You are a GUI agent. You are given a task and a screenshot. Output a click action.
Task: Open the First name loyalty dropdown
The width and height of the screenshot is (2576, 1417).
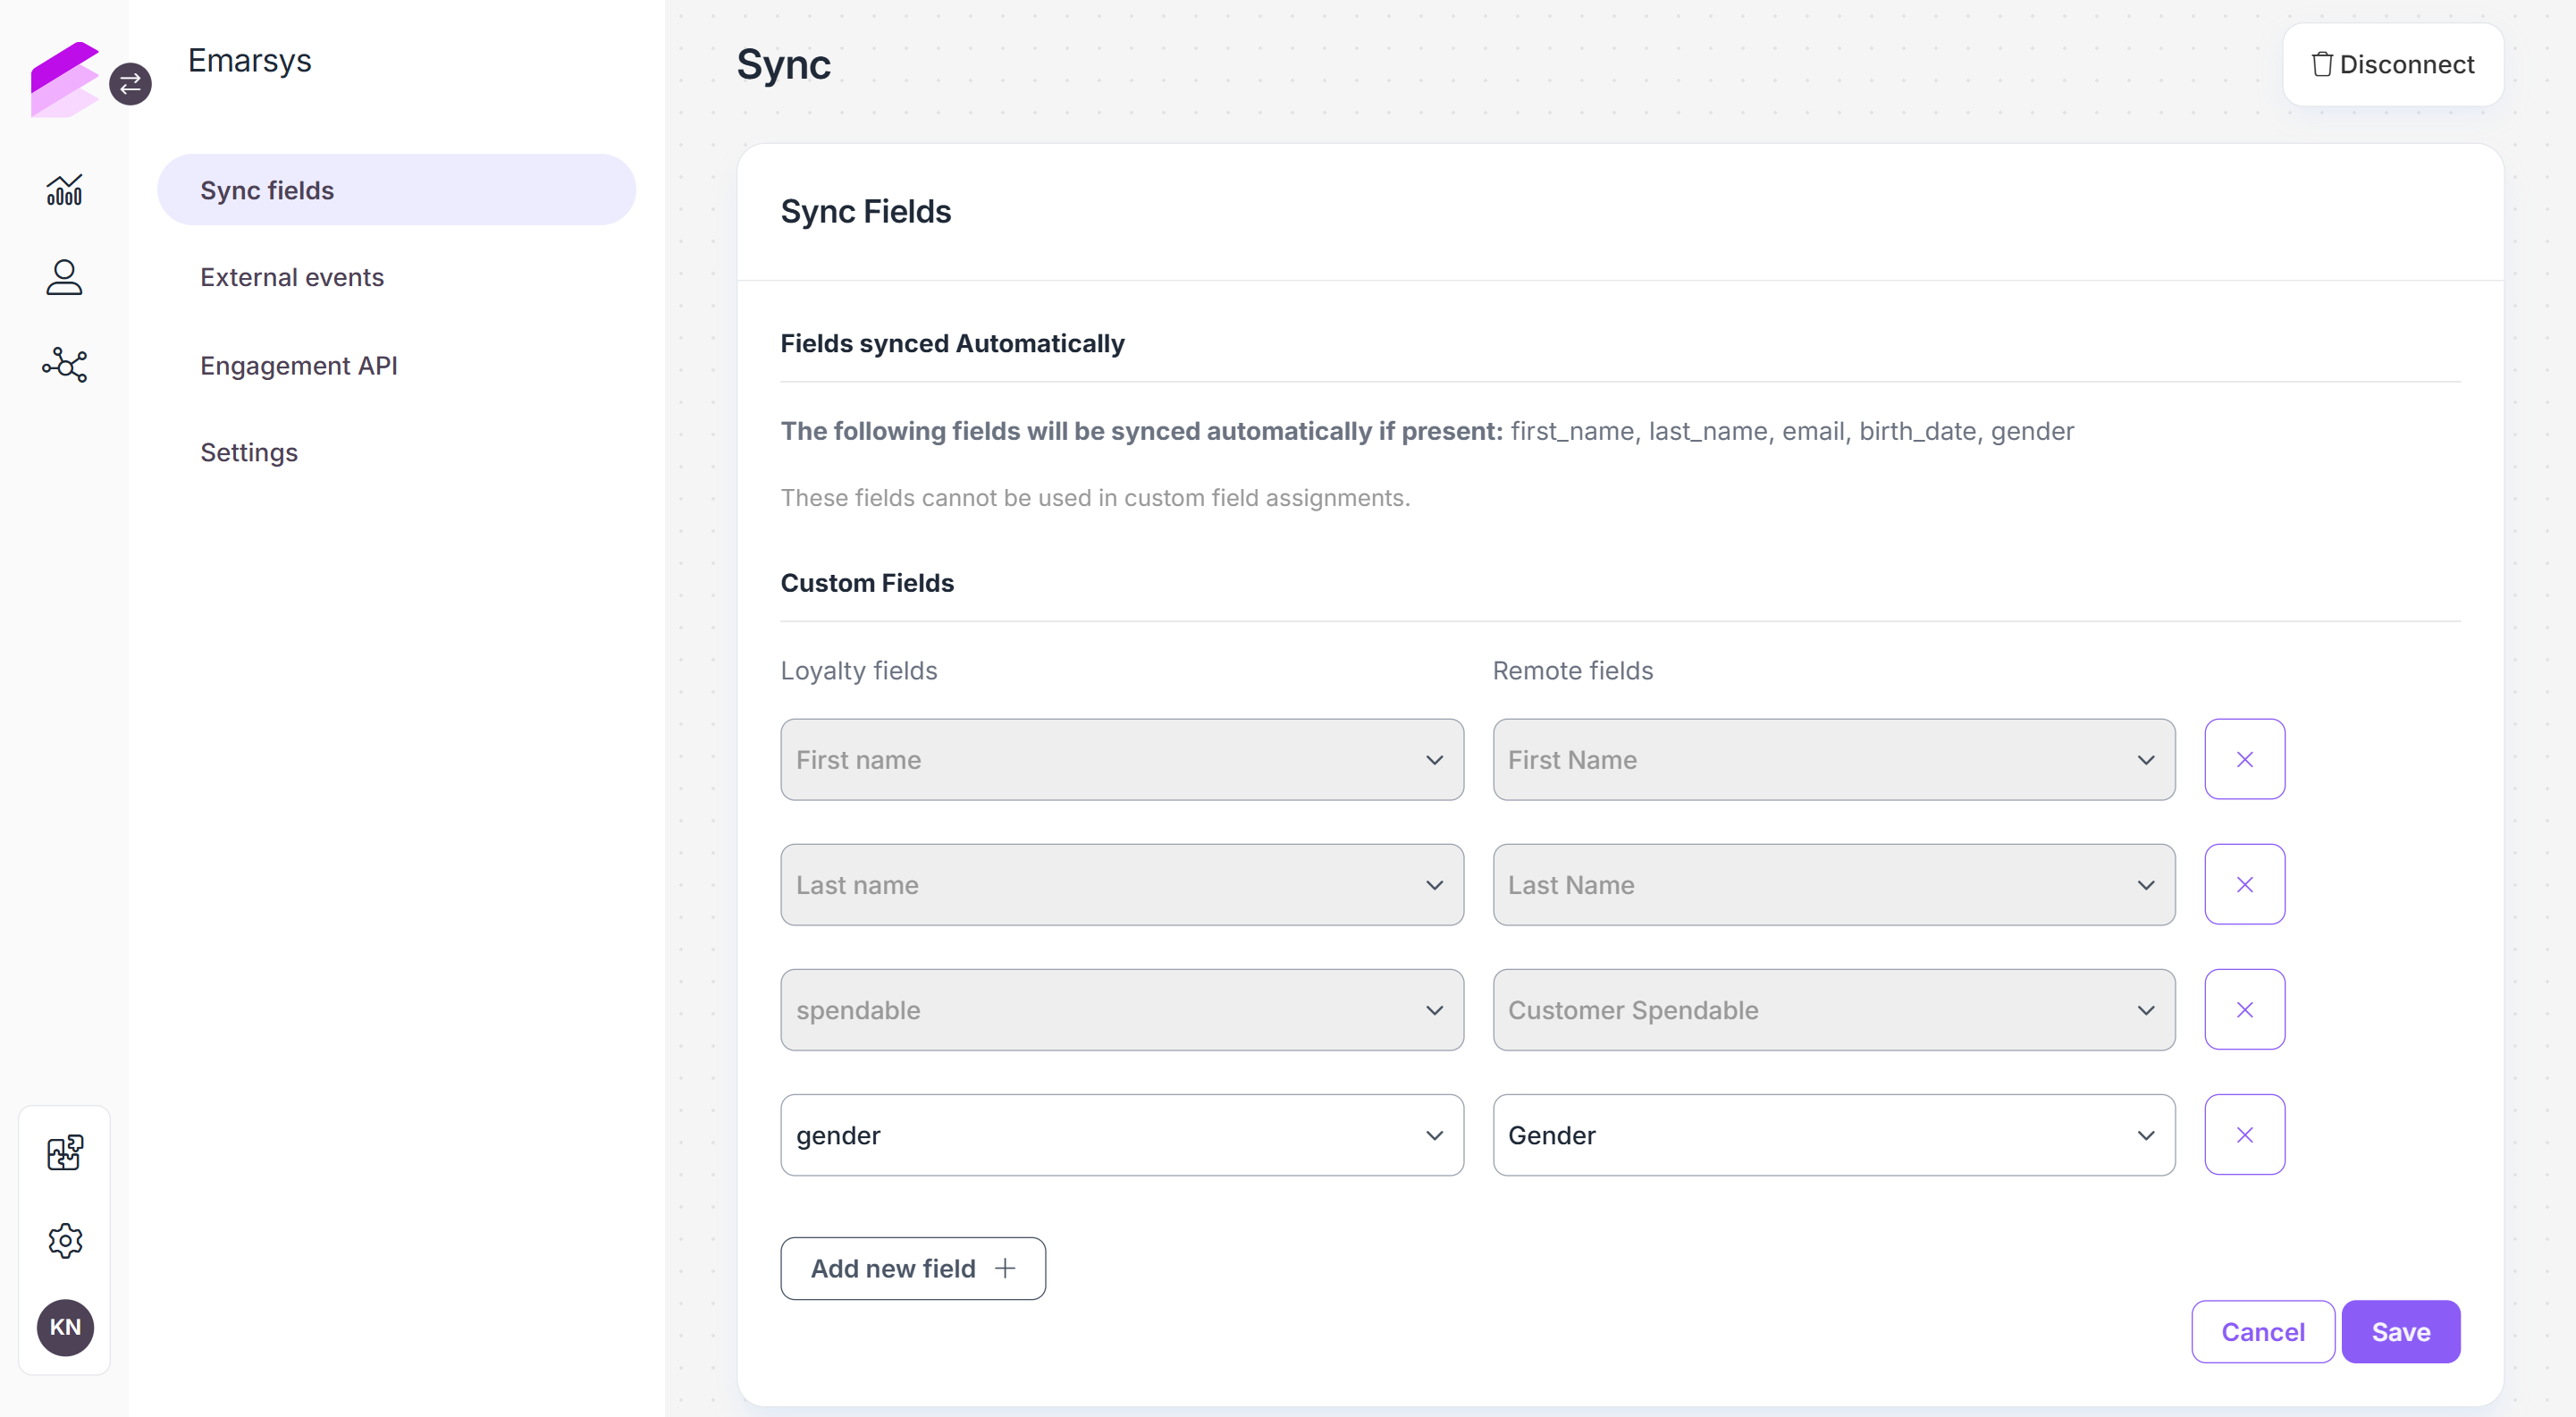(x=1122, y=759)
